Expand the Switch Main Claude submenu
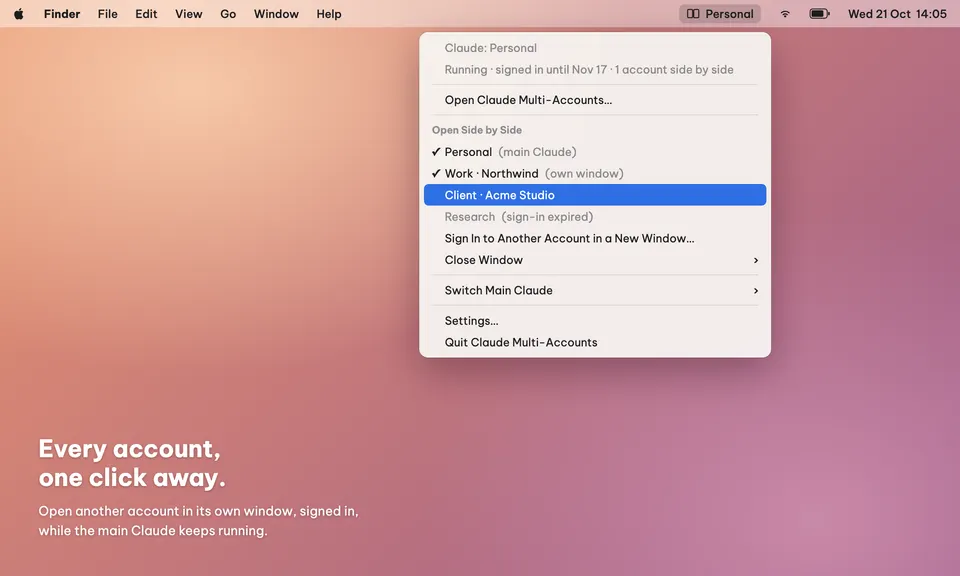960x576 pixels. pos(595,290)
